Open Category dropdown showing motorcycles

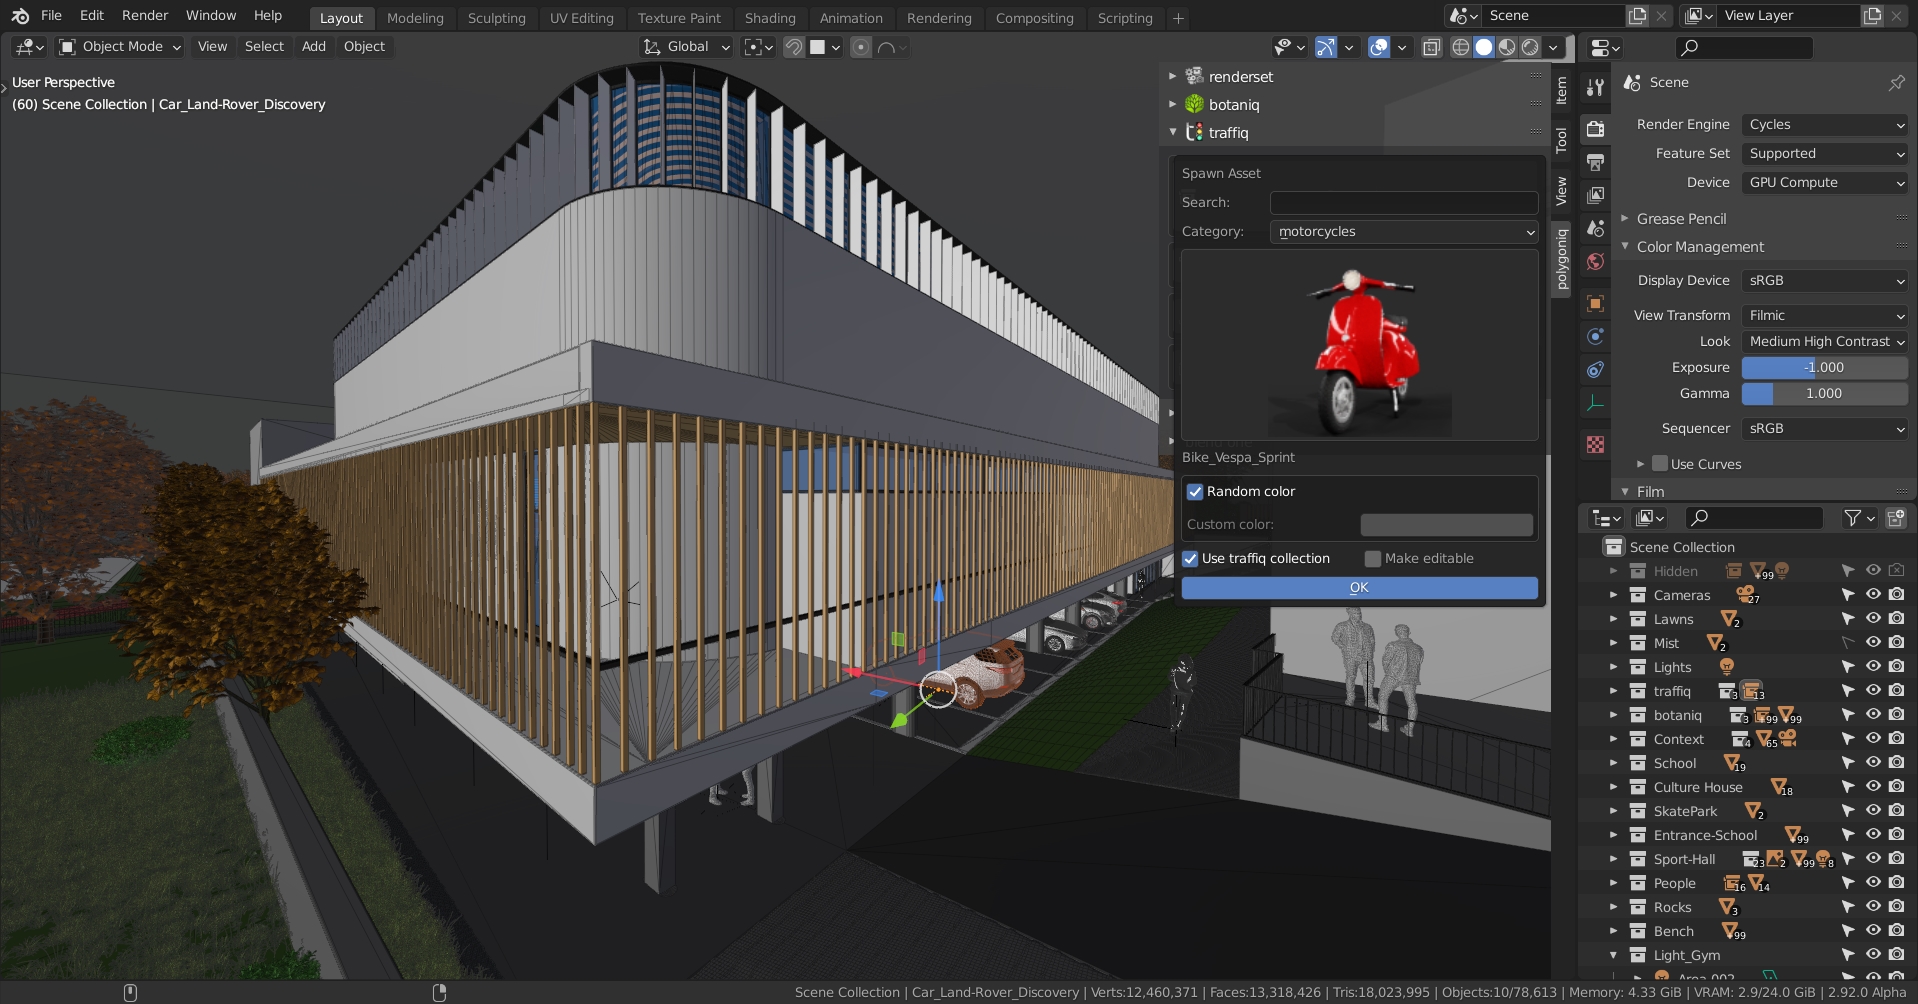(1404, 231)
